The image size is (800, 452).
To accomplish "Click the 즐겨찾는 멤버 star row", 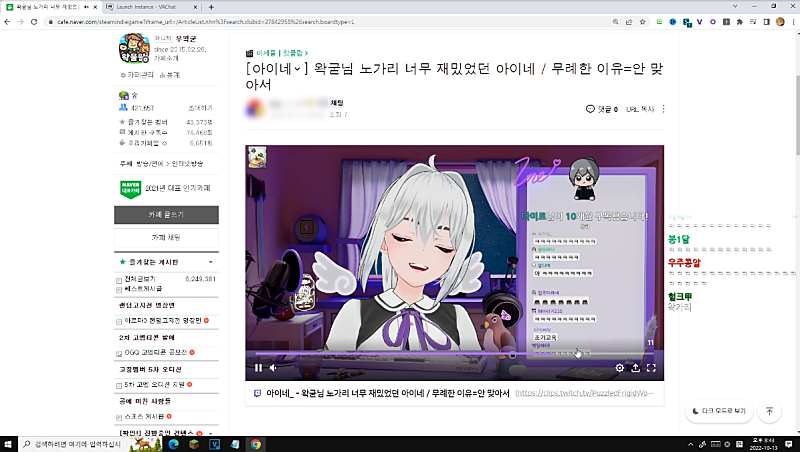I will click(166, 122).
